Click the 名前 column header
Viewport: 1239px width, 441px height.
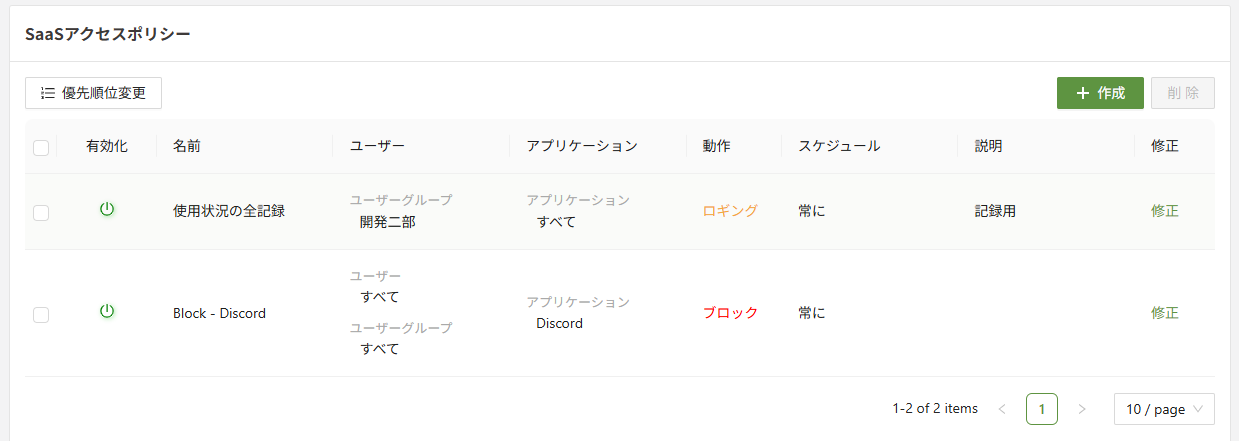[x=187, y=146]
